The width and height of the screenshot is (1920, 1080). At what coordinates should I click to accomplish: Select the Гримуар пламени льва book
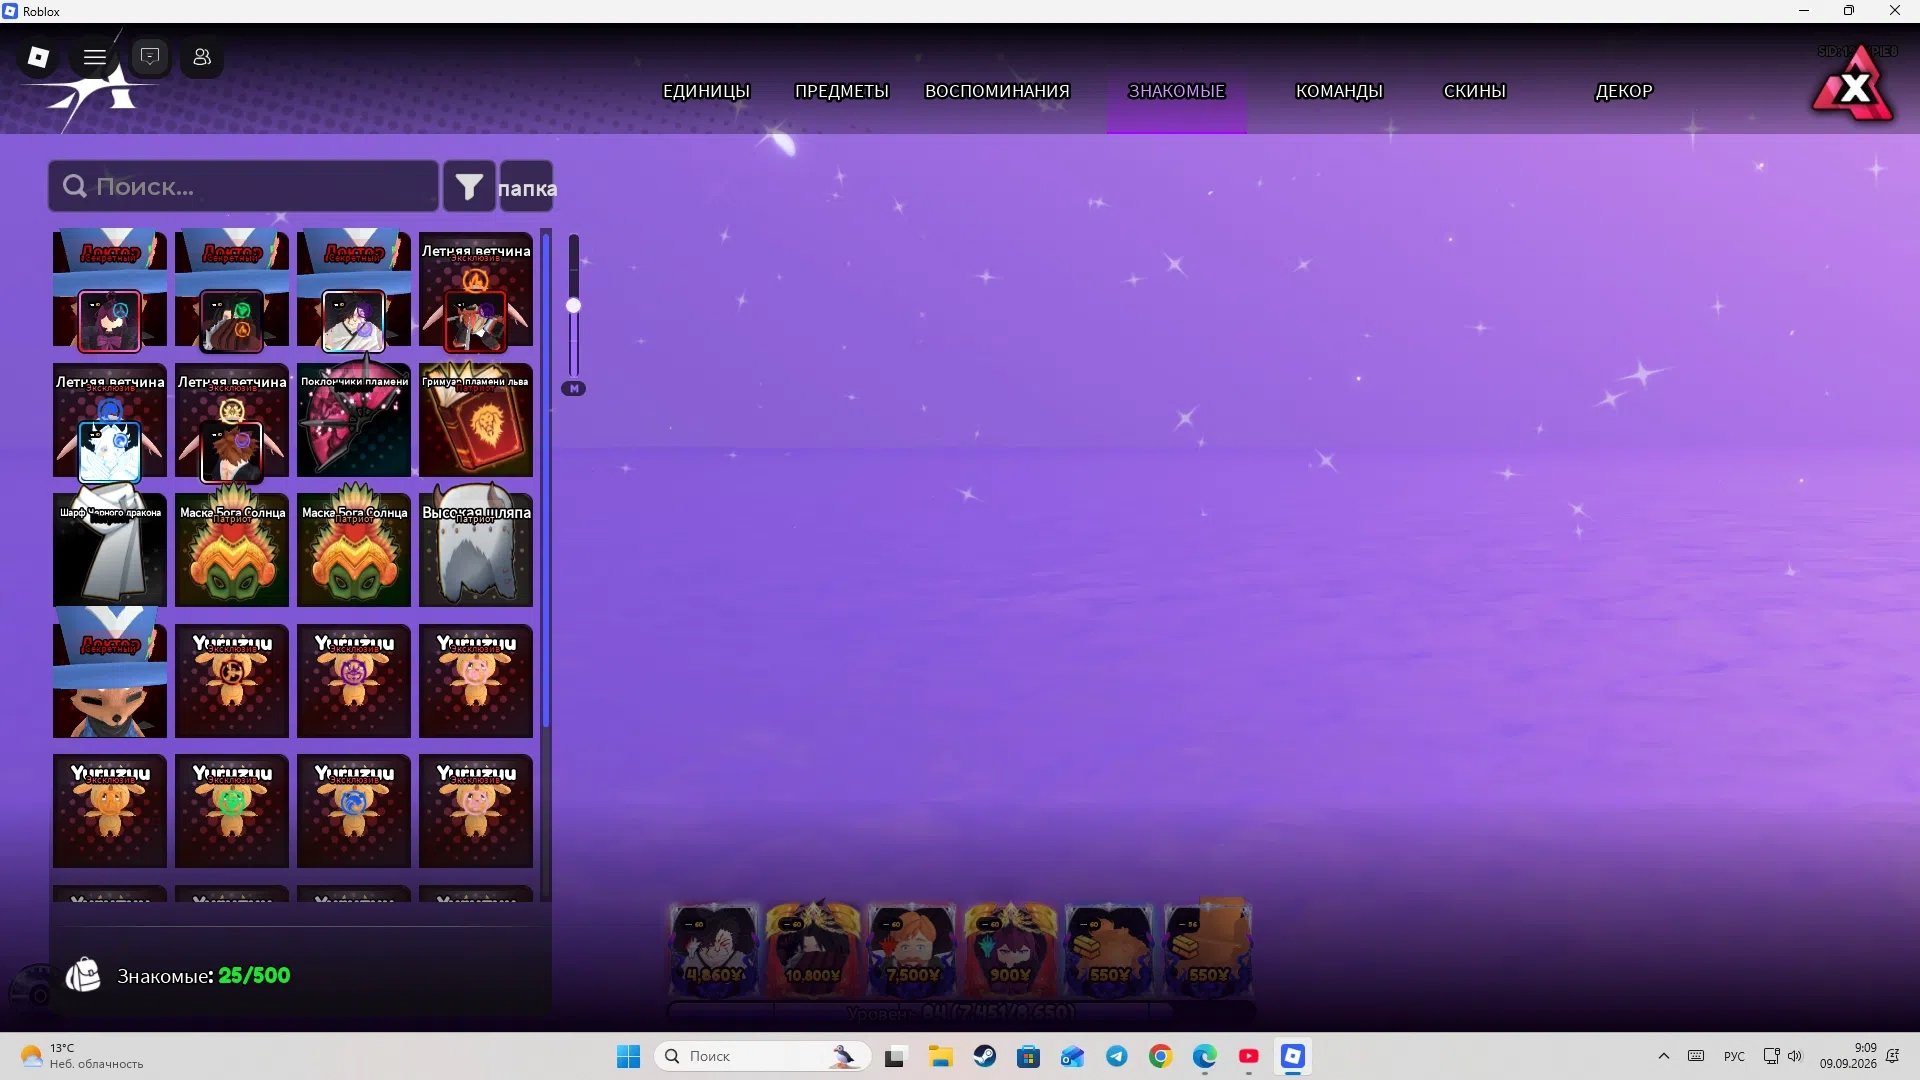(476, 420)
